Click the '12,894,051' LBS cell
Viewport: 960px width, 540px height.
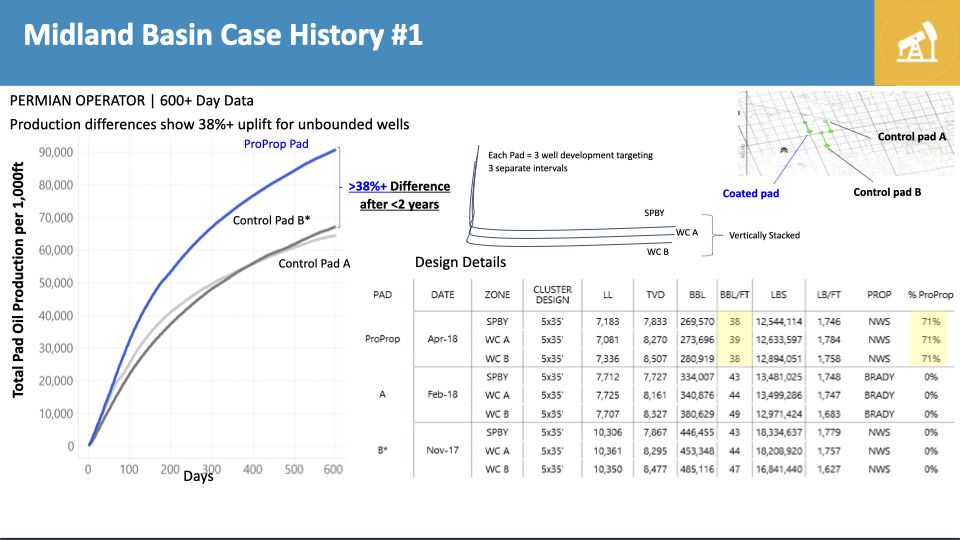(x=779, y=359)
